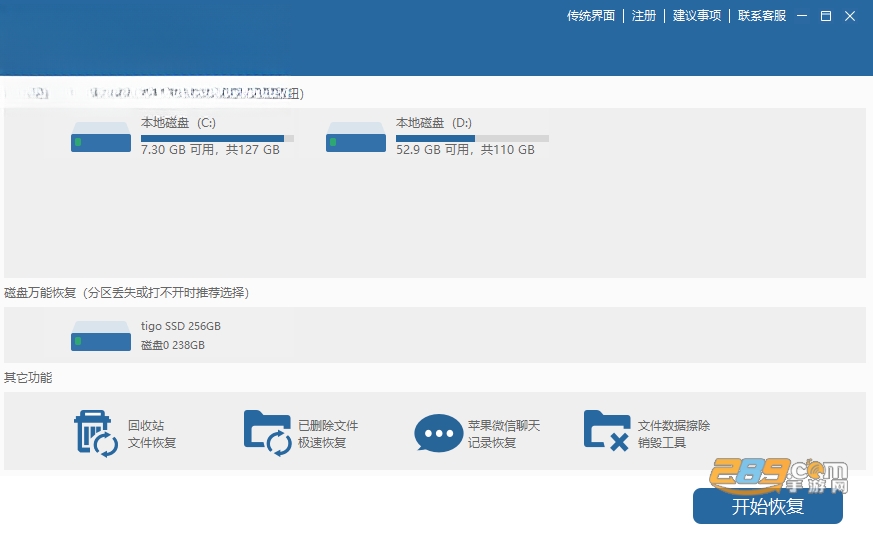The width and height of the screenshot is (873, 534).
Task: Open file data erase tool folder icon
Action: pyautogui.click(x=607, y=431)
